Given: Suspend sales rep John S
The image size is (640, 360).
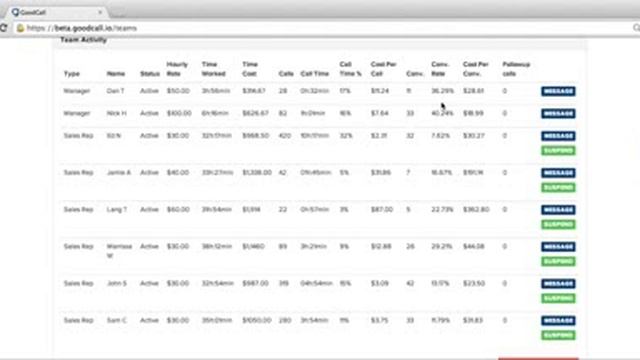Looking at the screenshot, I should (x=558, y=298).
